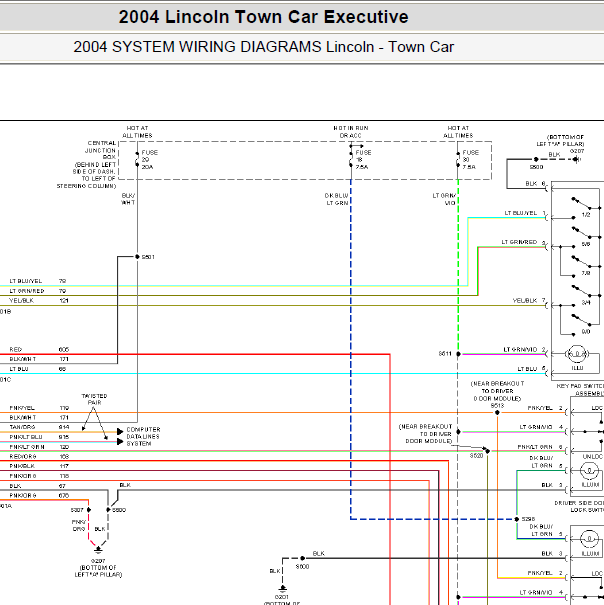Click the 'LT GRN/VIO' label under Fuse 30
This screenshot has width=604, height=605.
pyautogui.click(x=444, y=199)
